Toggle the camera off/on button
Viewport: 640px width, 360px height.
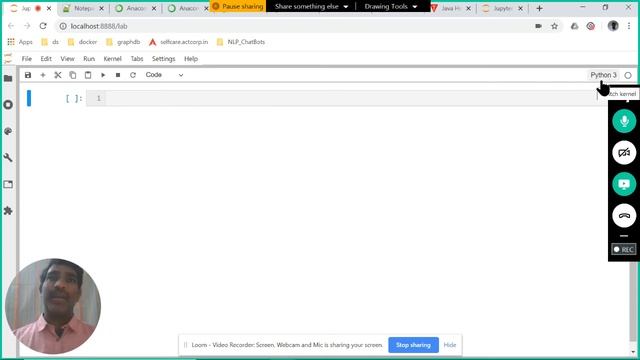click(x=624, y=153)
